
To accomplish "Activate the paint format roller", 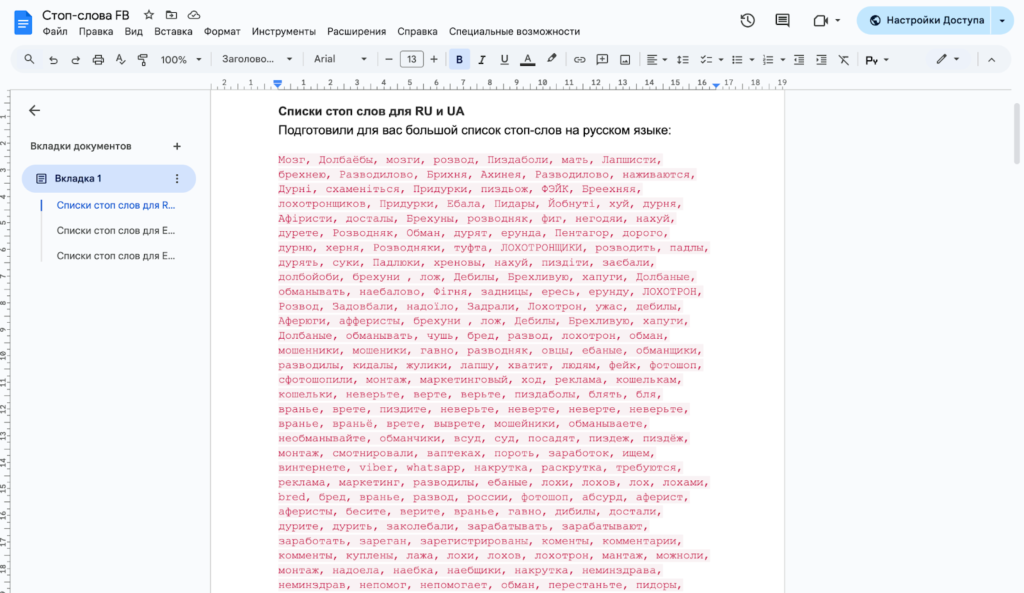I will click(142, 60).
